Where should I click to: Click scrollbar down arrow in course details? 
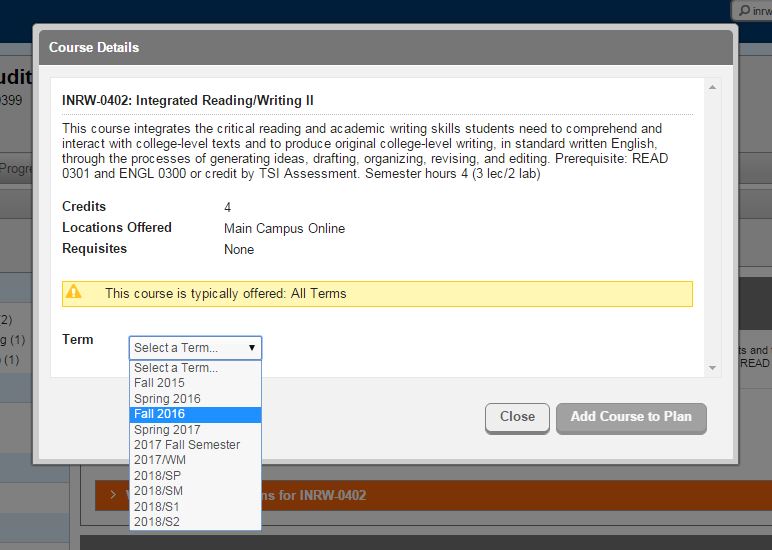[x=712, y=368]
